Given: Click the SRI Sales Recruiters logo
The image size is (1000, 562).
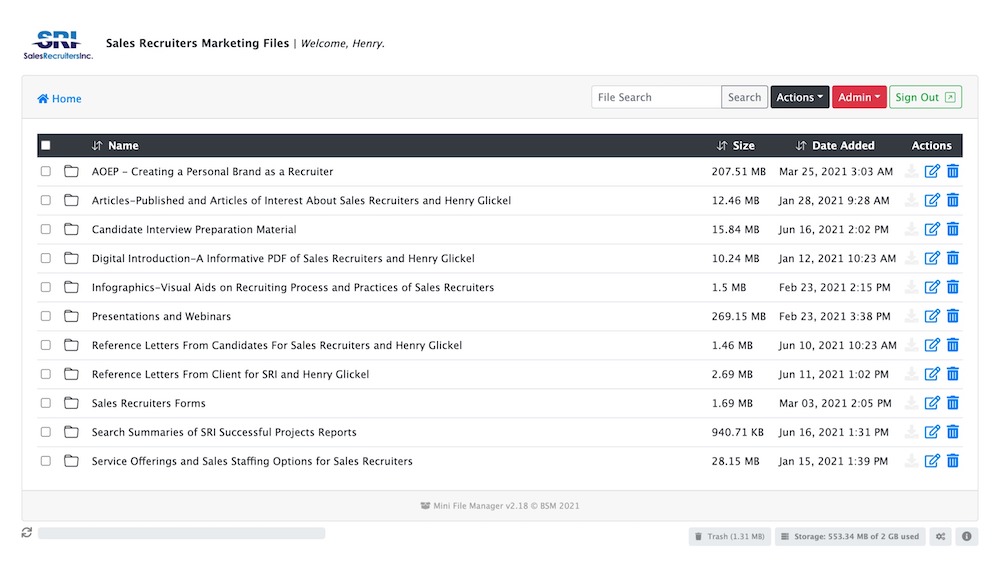Looking at the screenshot, I should pyautogui.click(x=58, y=45).
